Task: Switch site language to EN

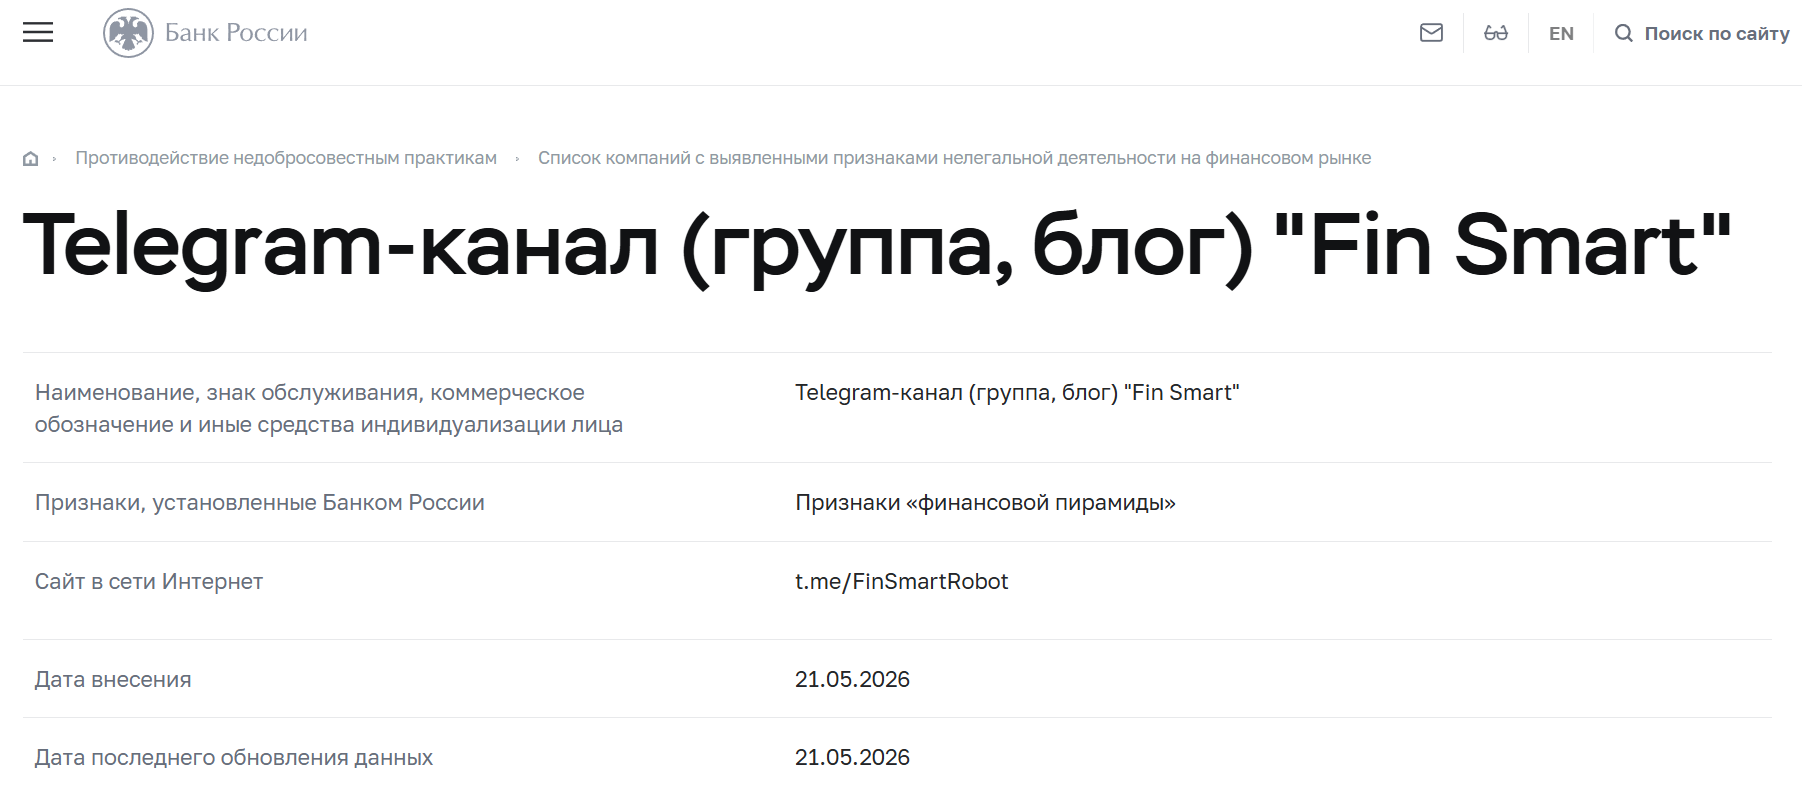Action: (1561, 33)
